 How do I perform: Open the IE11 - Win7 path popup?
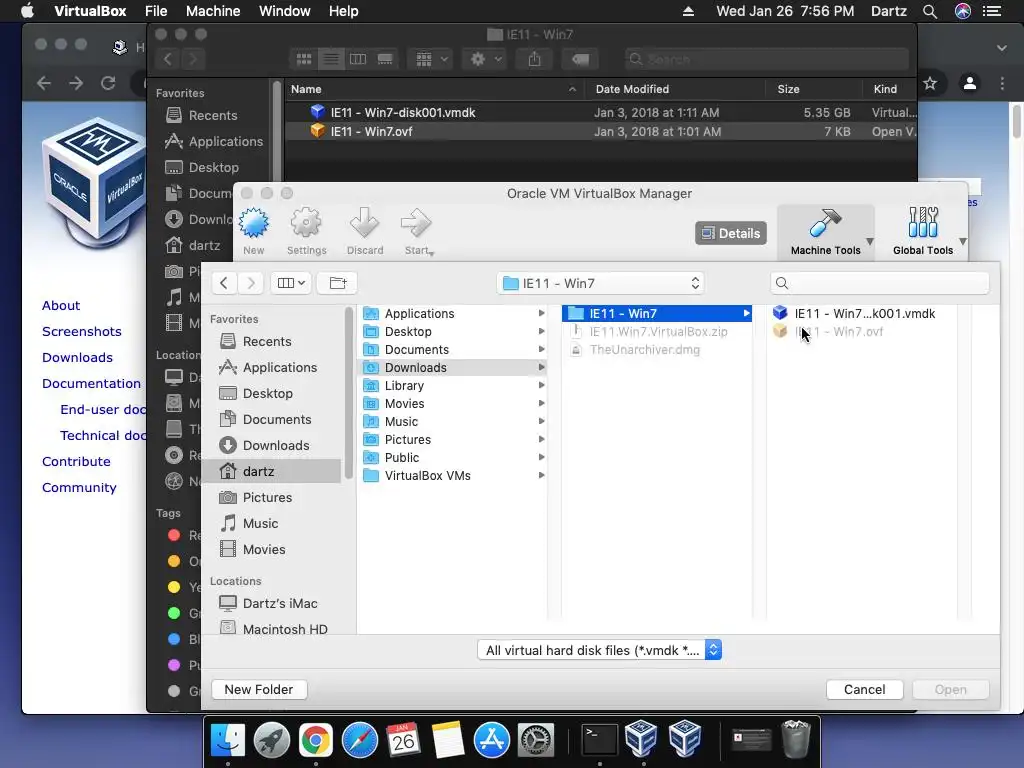[x=600, y=283]
